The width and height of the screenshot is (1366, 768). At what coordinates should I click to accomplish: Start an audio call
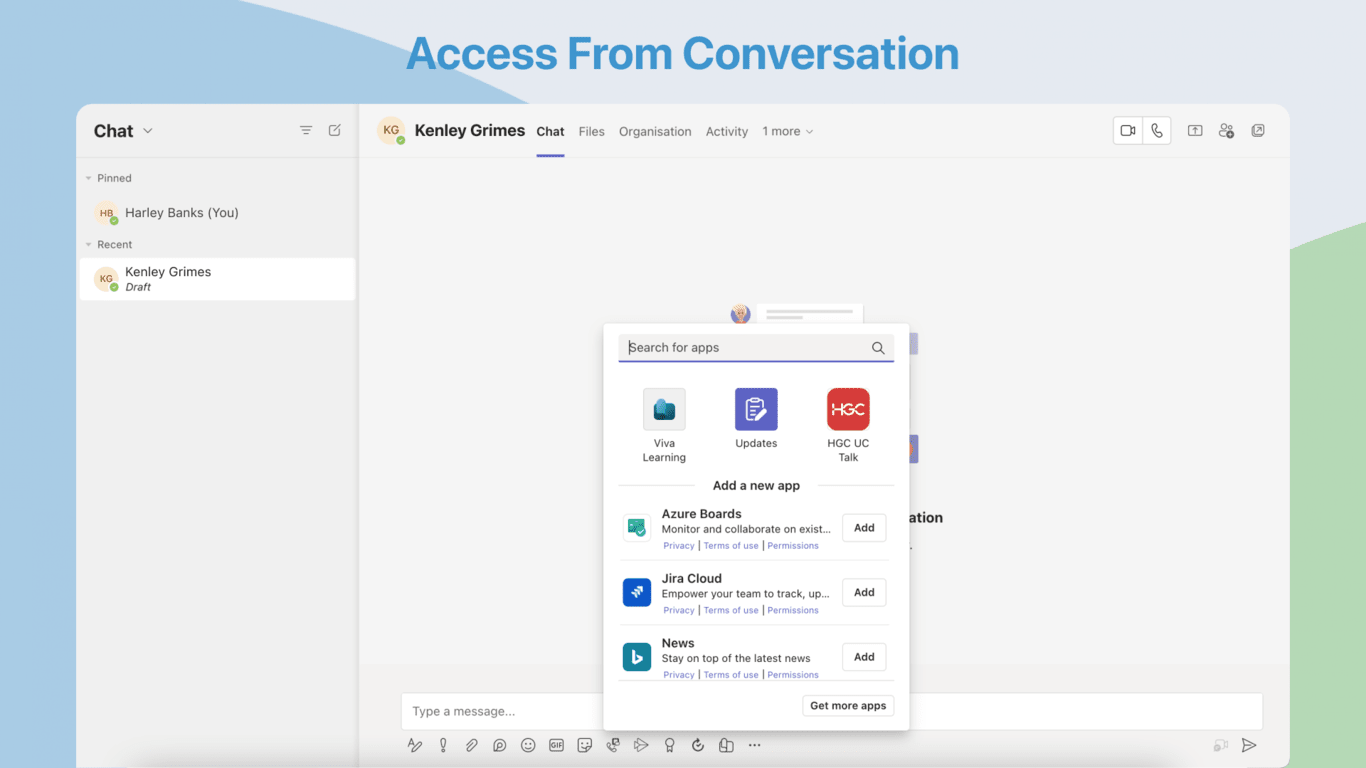pos(1157,131)
